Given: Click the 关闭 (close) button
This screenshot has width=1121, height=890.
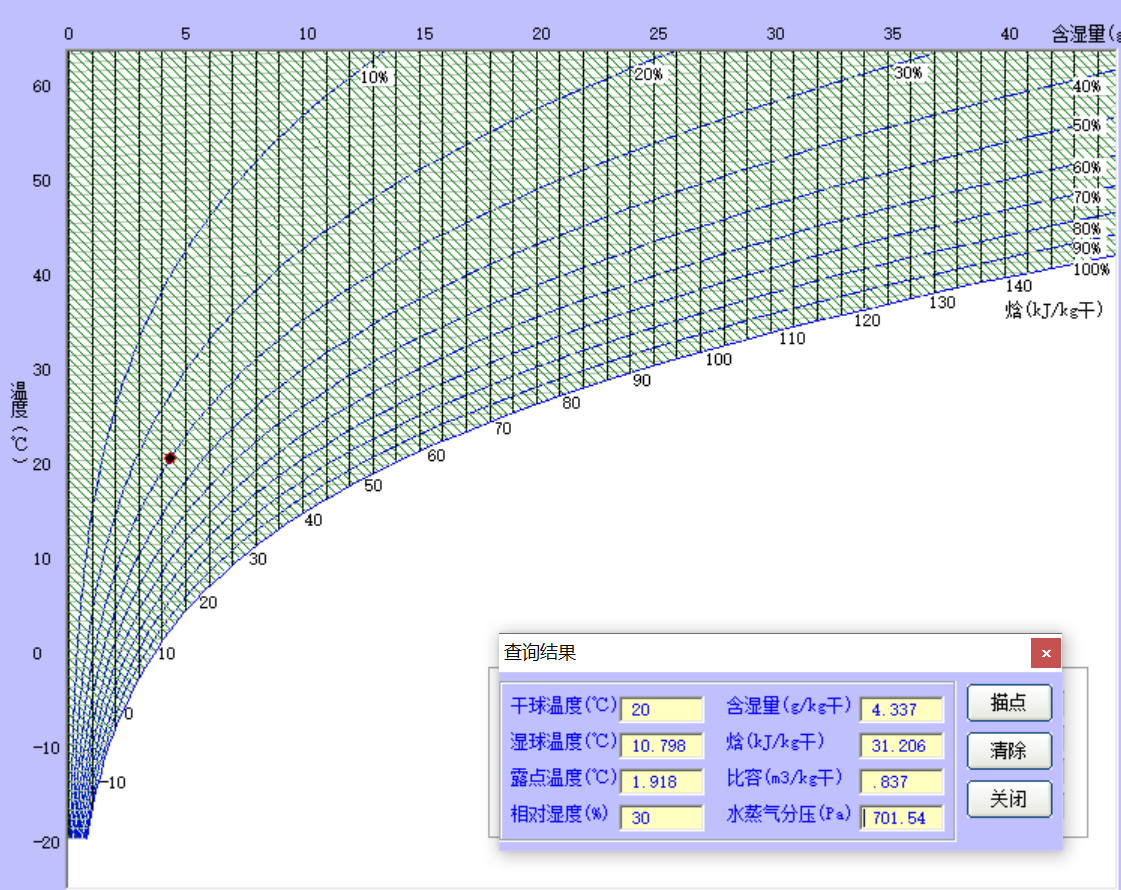Looking at the screenshot, I should (x=1008, y=799).
